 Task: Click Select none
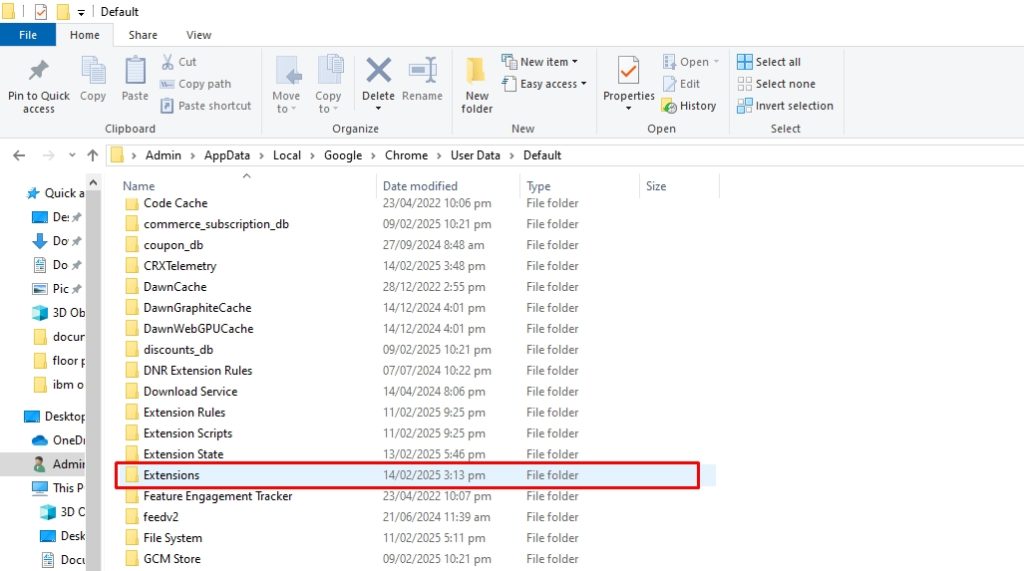(x=776, y=84)
